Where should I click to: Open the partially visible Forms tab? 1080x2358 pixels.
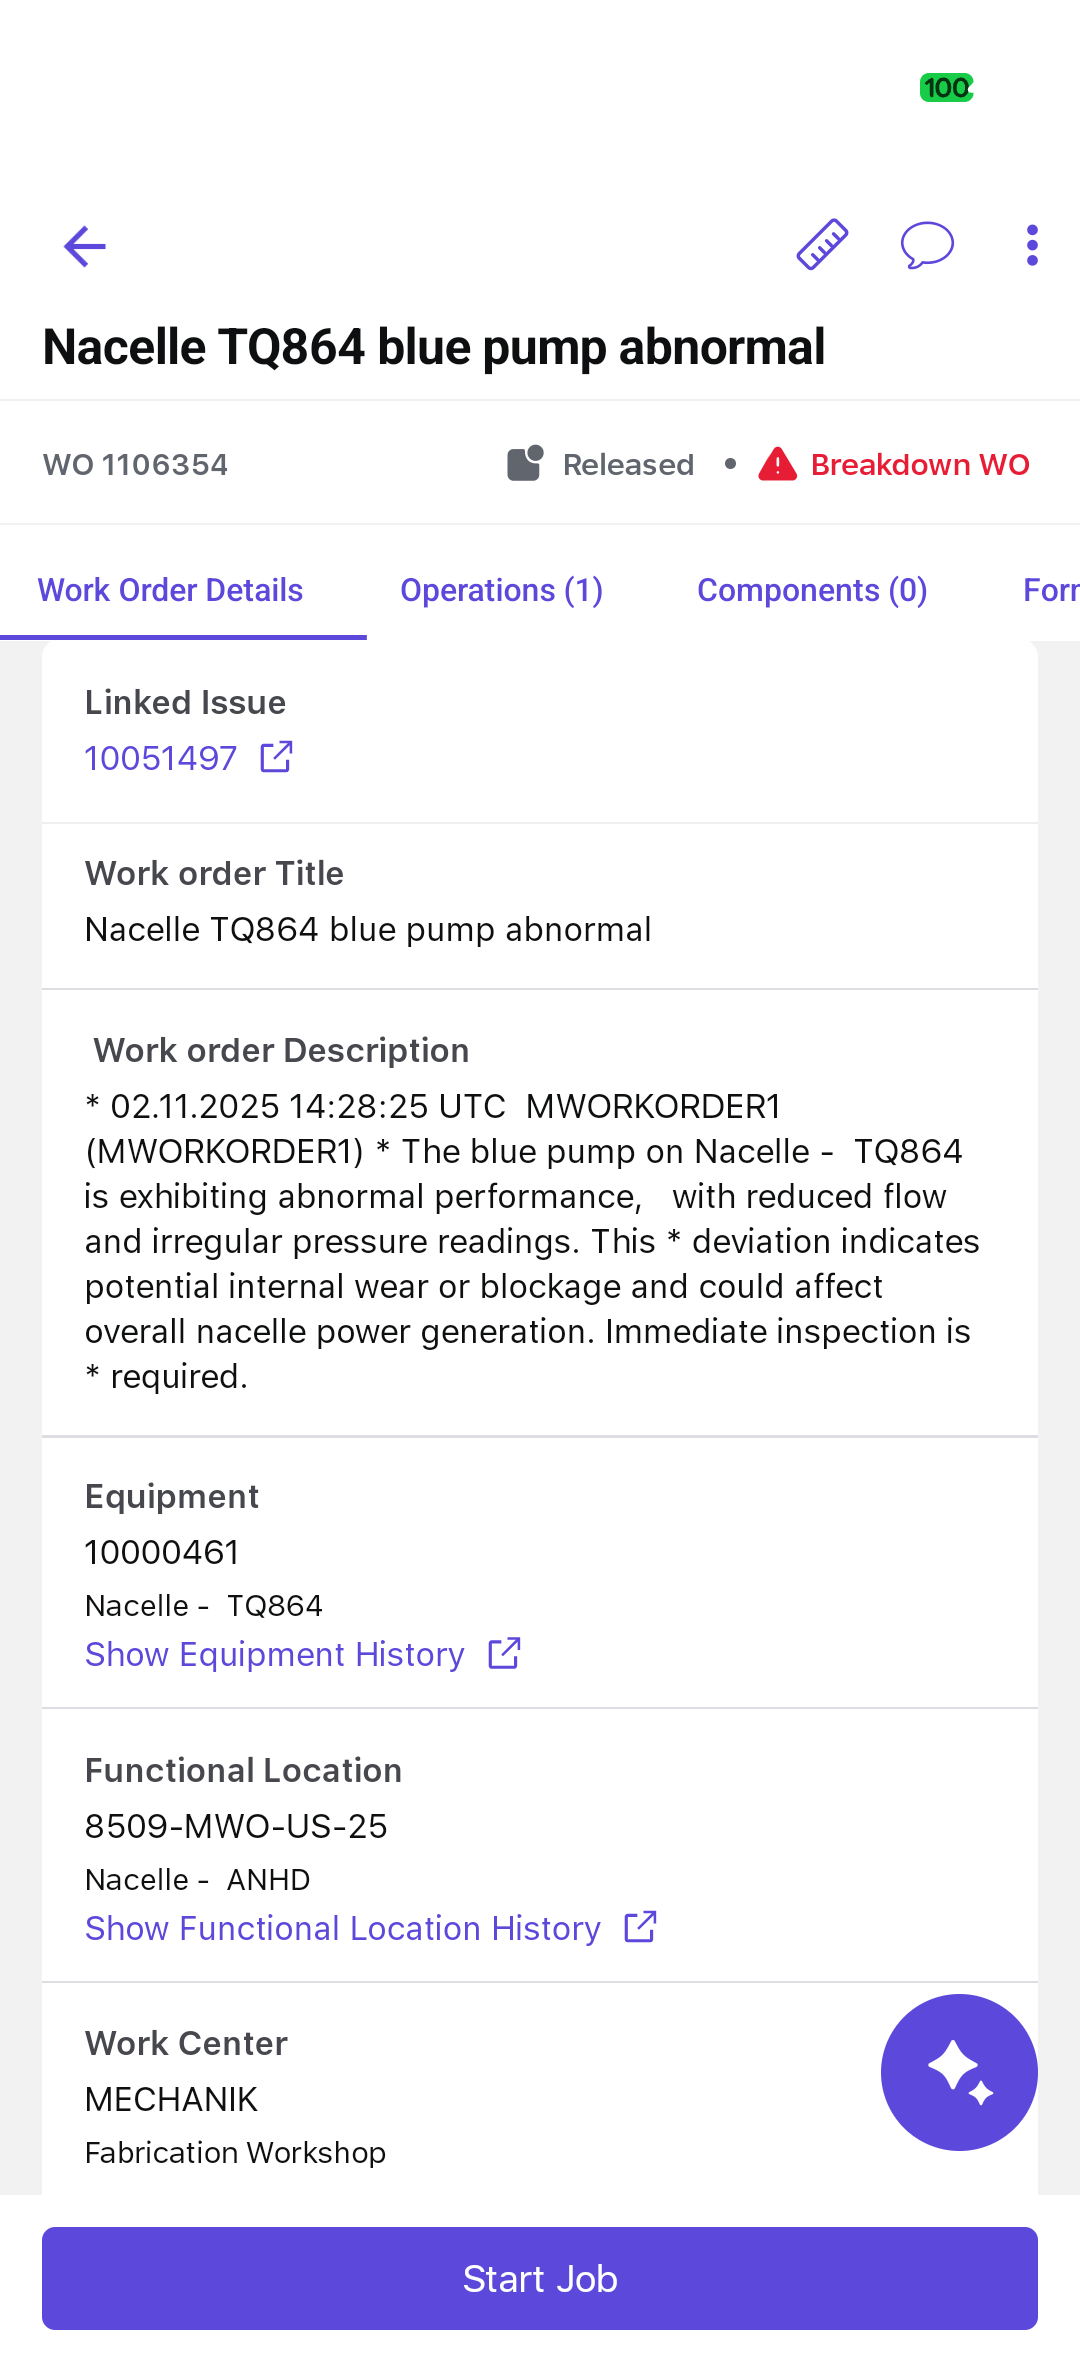1050,590
